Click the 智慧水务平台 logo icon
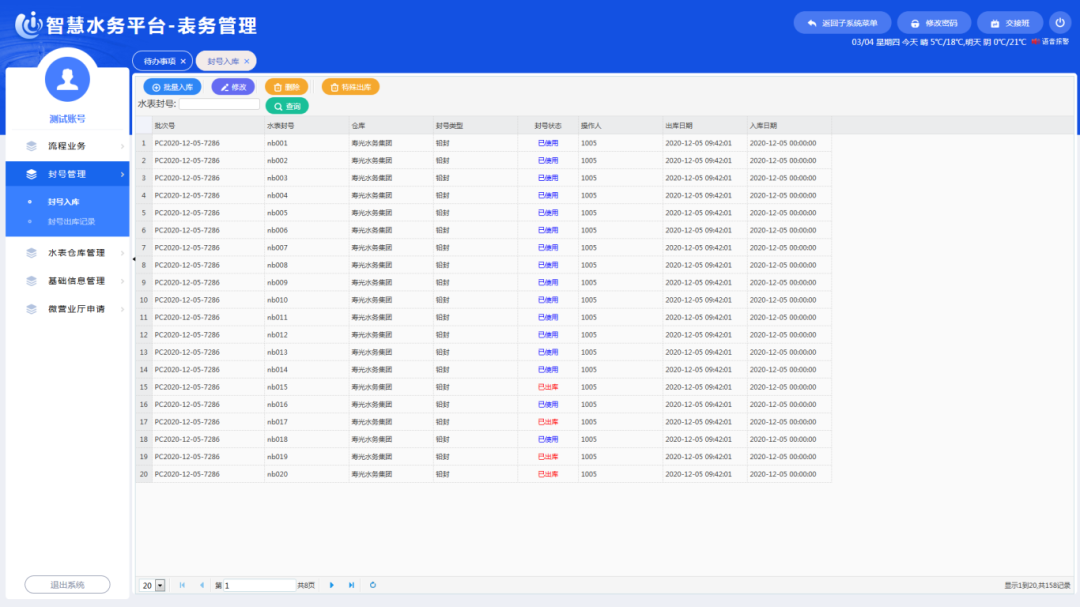The height and width of the screenshot is (607, 1080). 29,25
